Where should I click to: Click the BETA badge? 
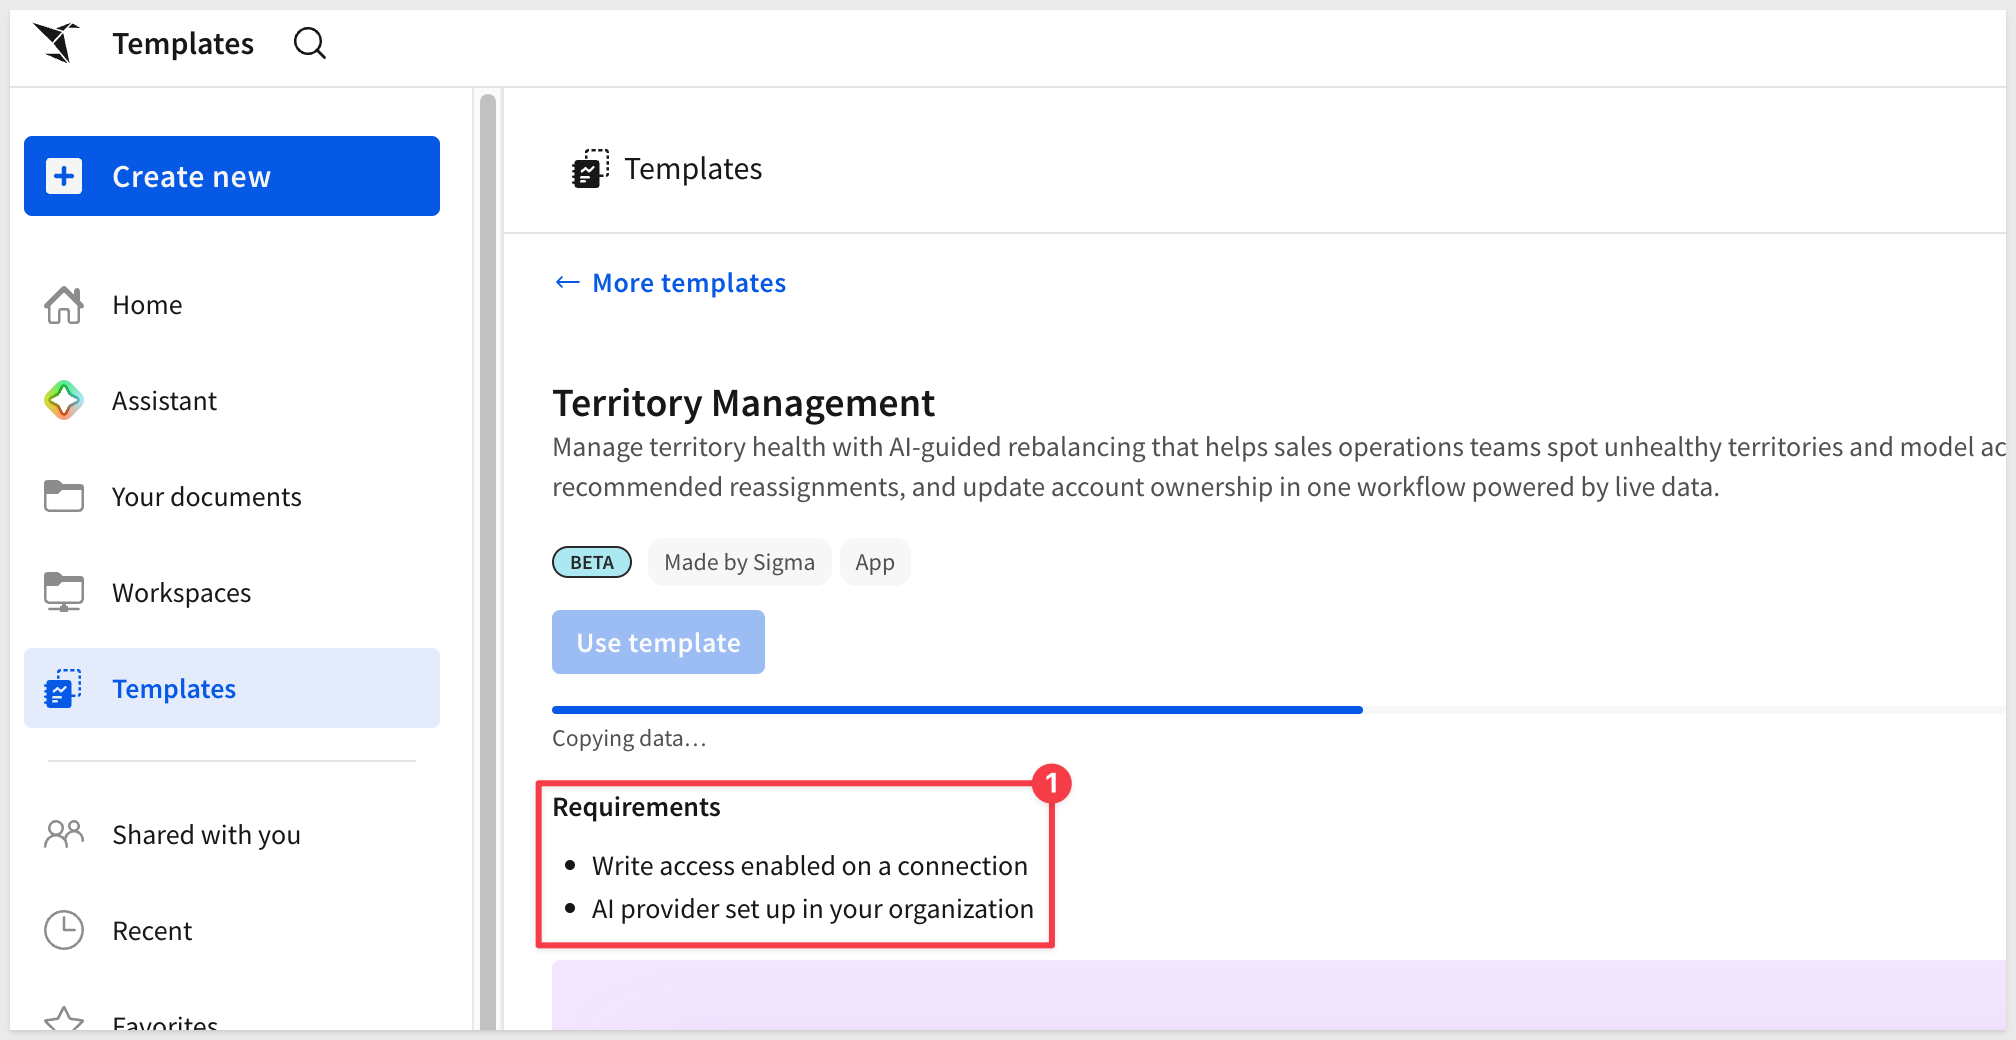[x=592, y=562]
